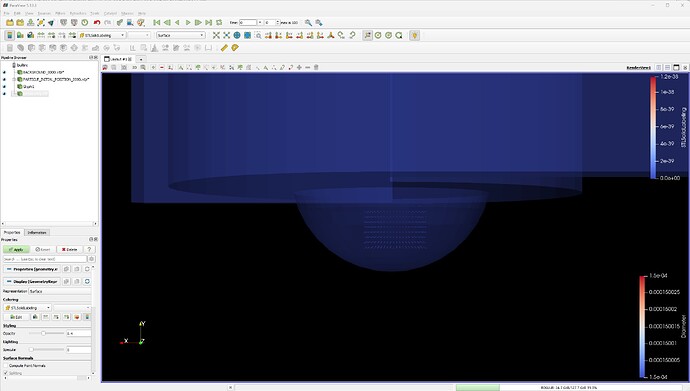The width and height of the screenshot is (690, 391).
Task: Click the Save Data toolbar icon
Action: [30, 22]
